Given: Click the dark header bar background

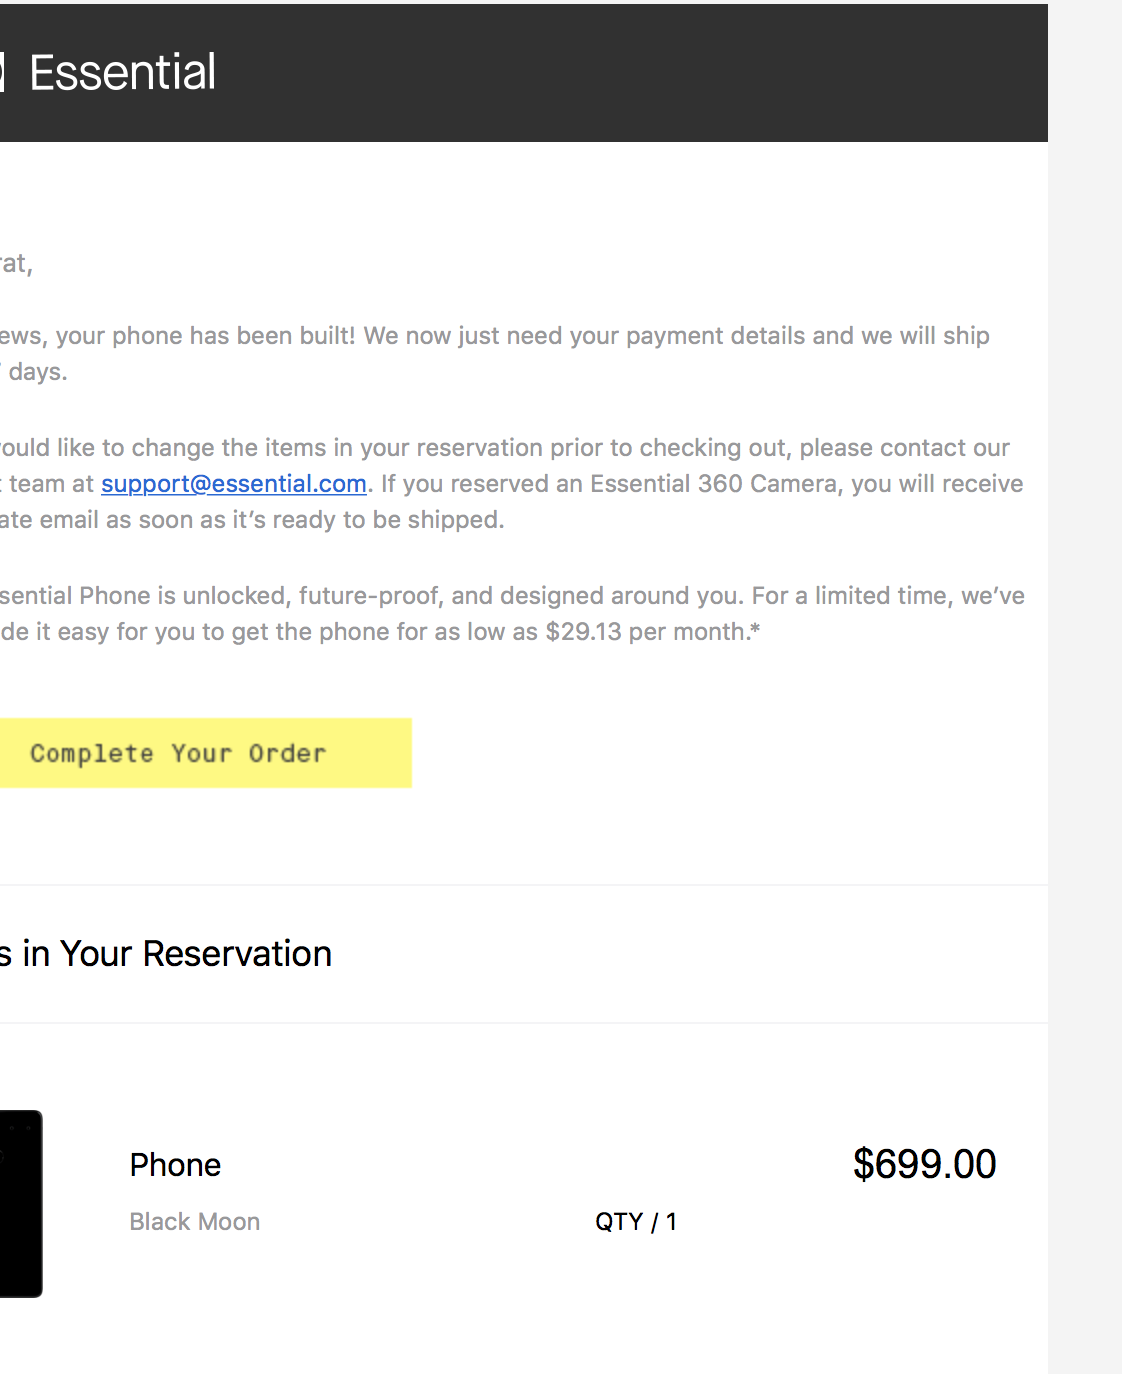Looking at the screenshot, I should point(640,73).
